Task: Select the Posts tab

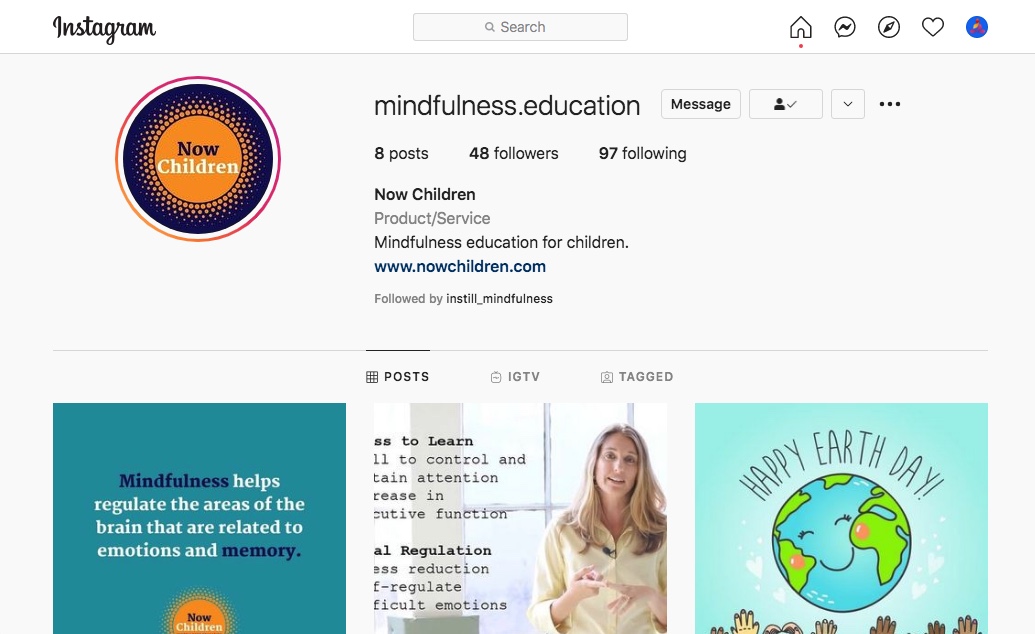Action: (x=397, y=376)
